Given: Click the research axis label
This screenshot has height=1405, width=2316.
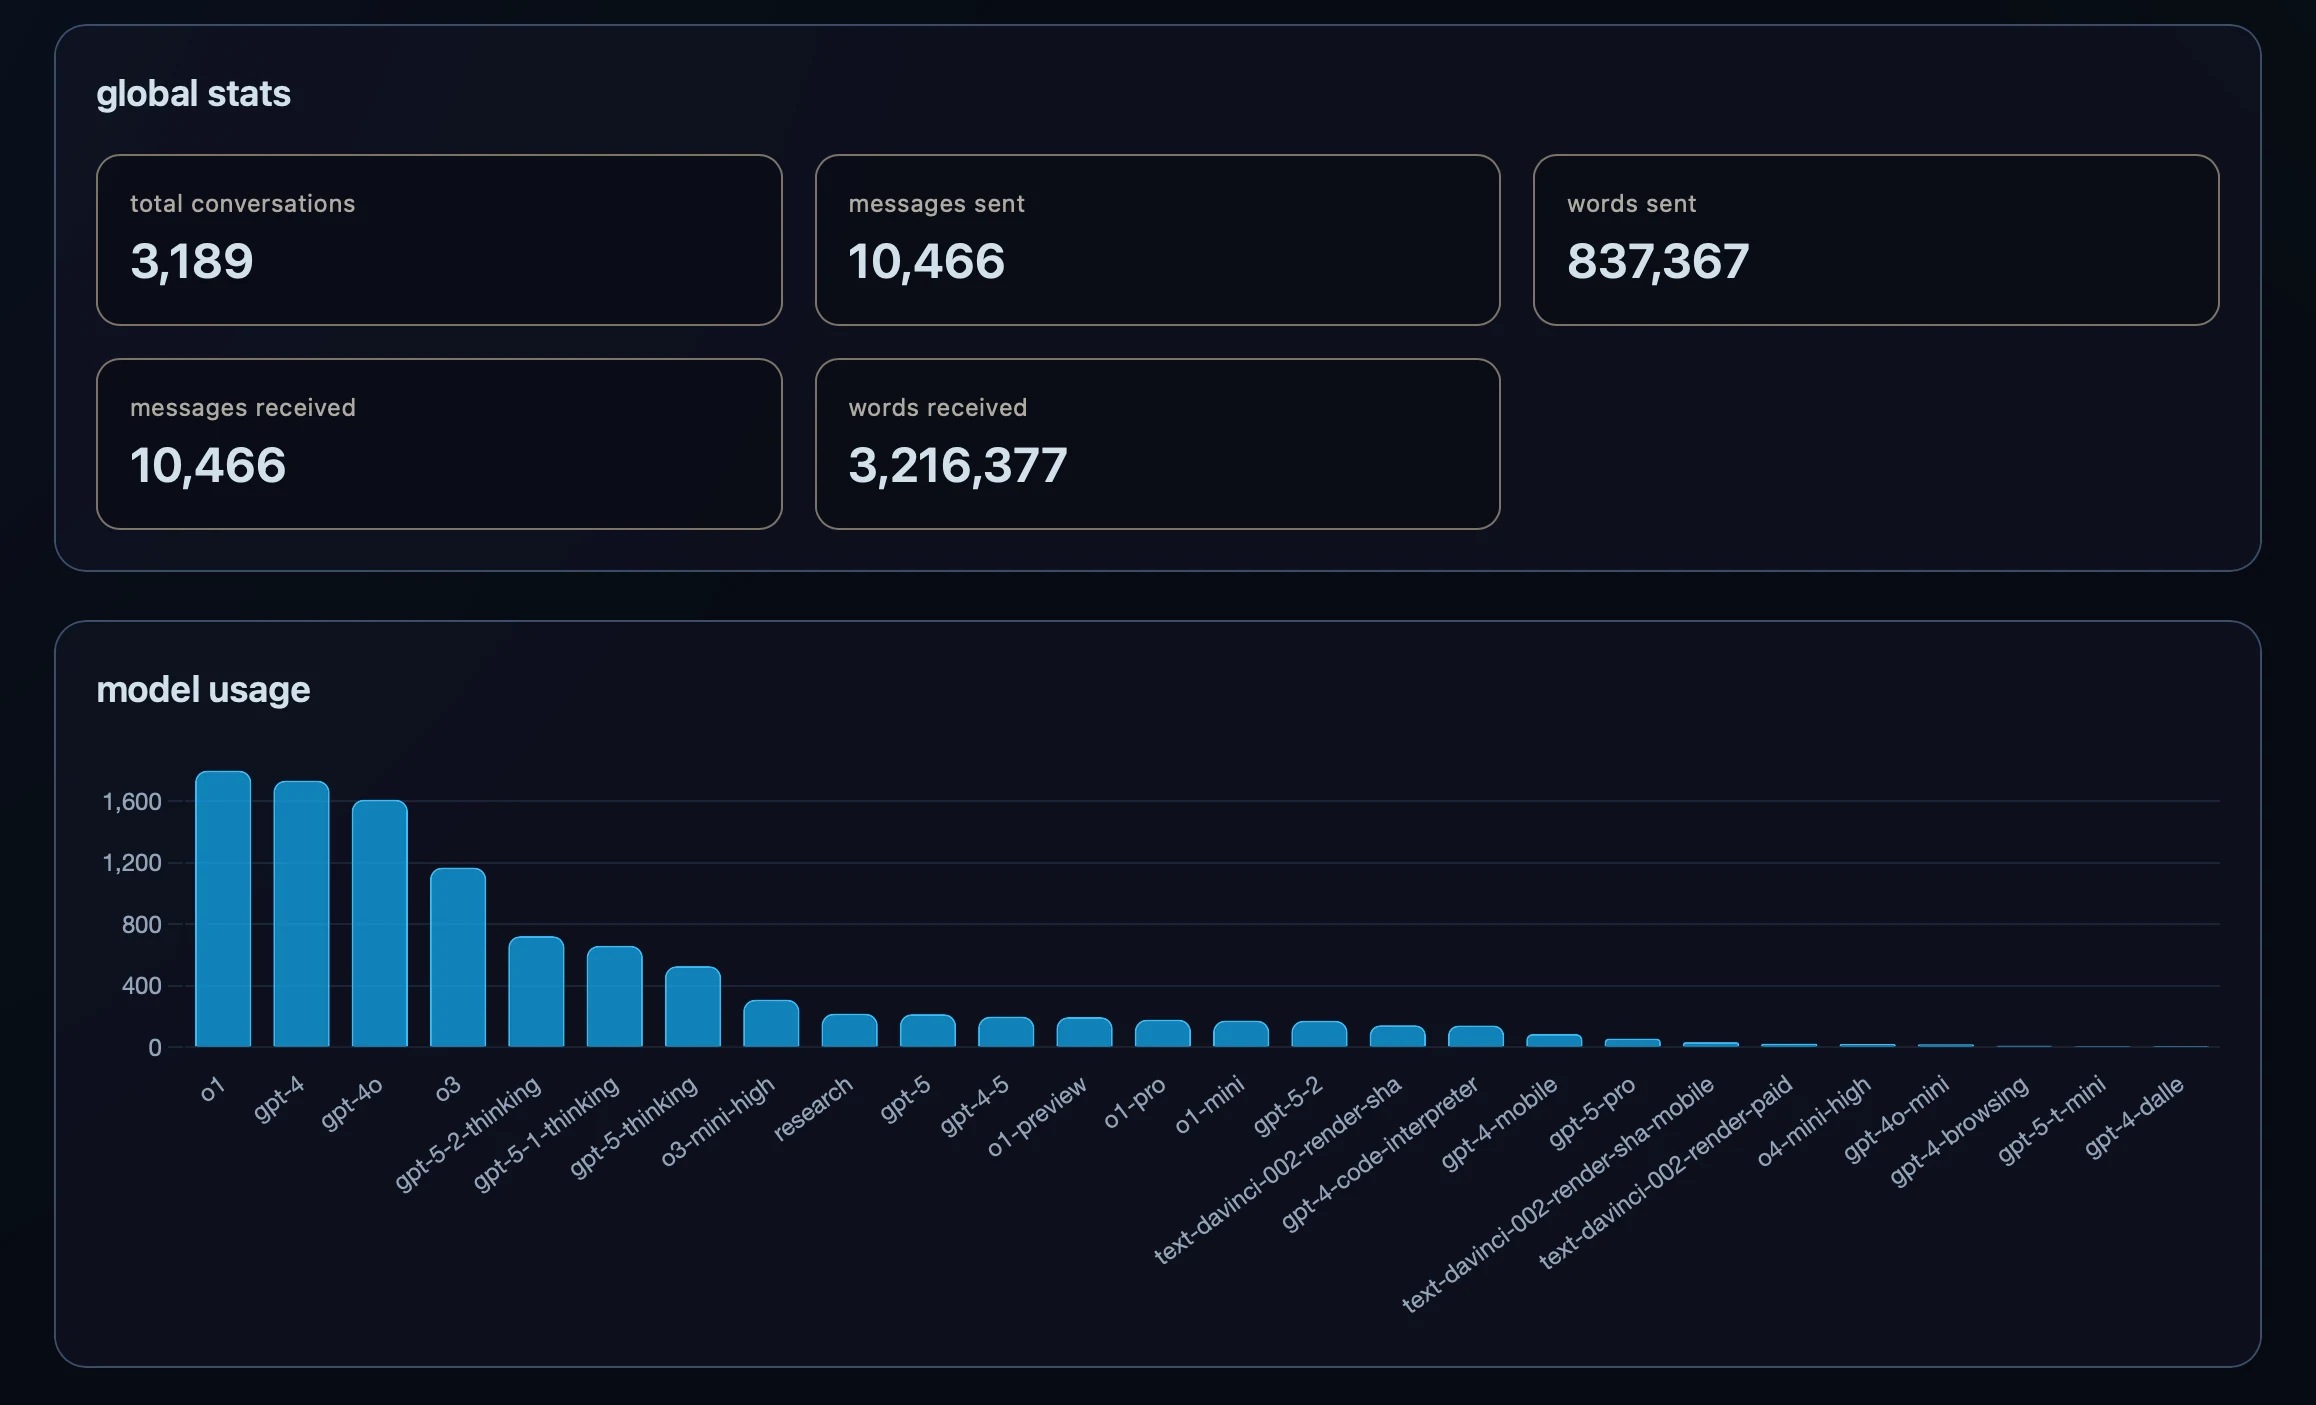Looking at the screenshot, I should 813,1108.
